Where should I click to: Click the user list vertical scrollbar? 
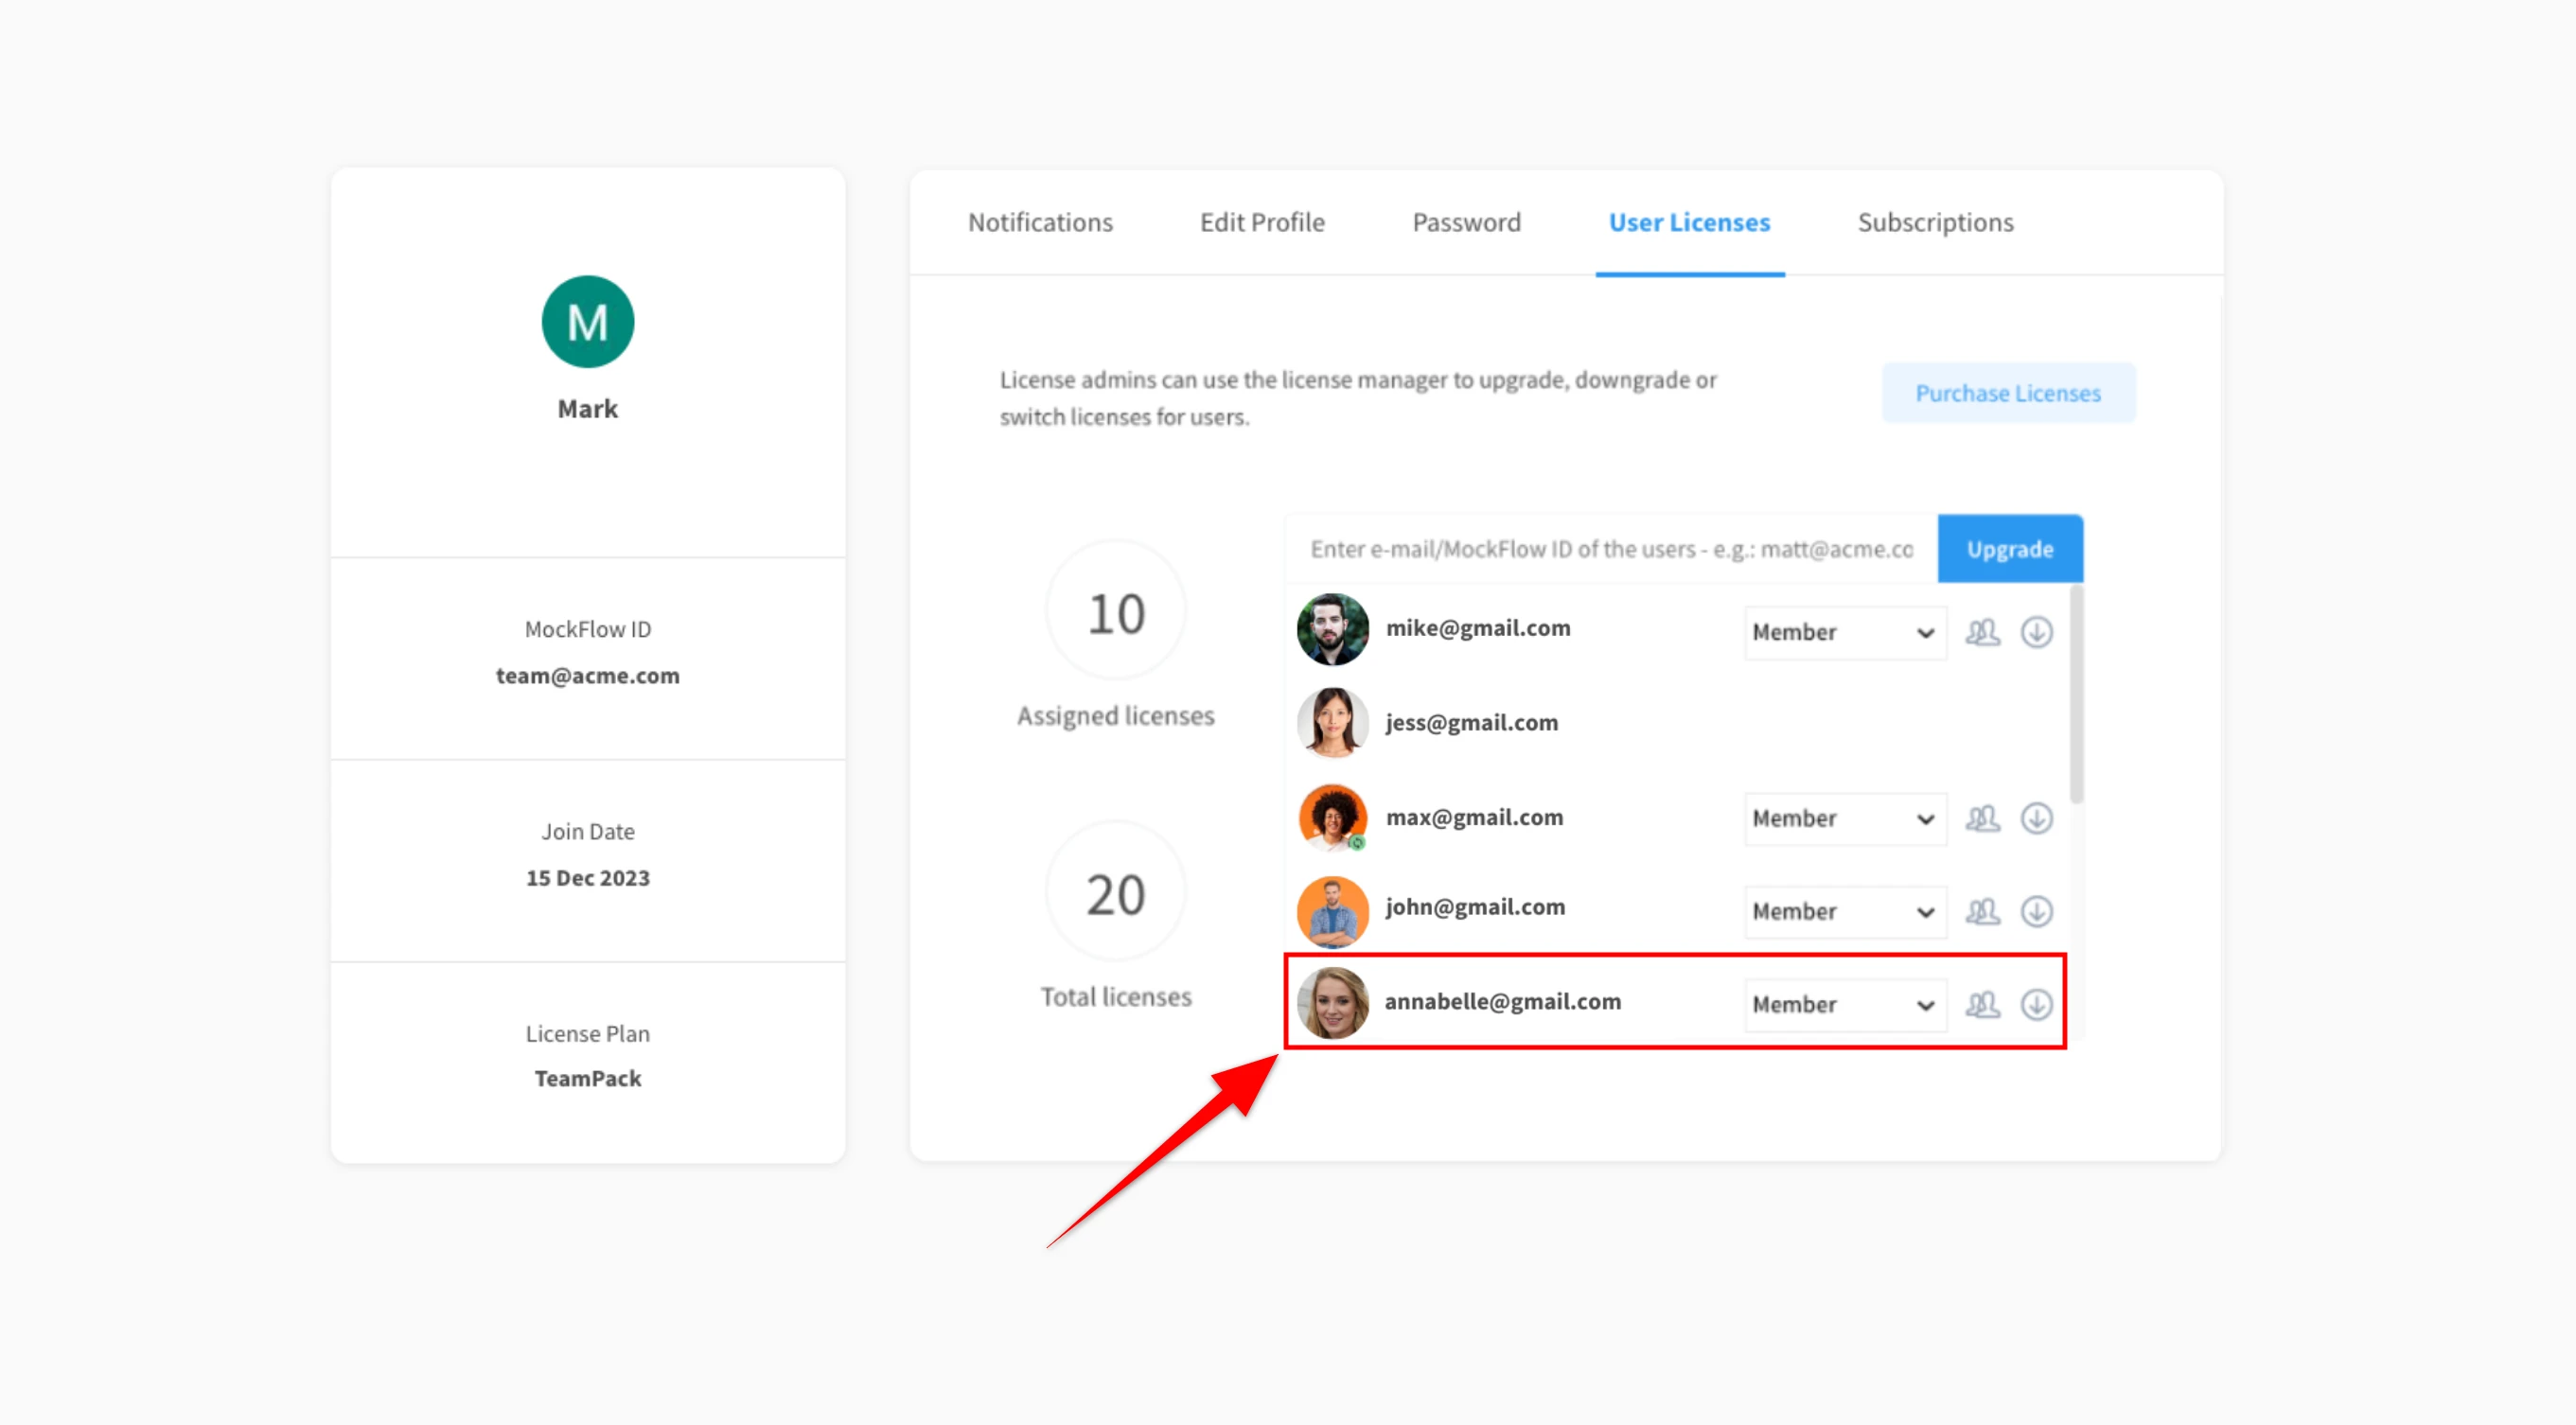coord(2076,694)
